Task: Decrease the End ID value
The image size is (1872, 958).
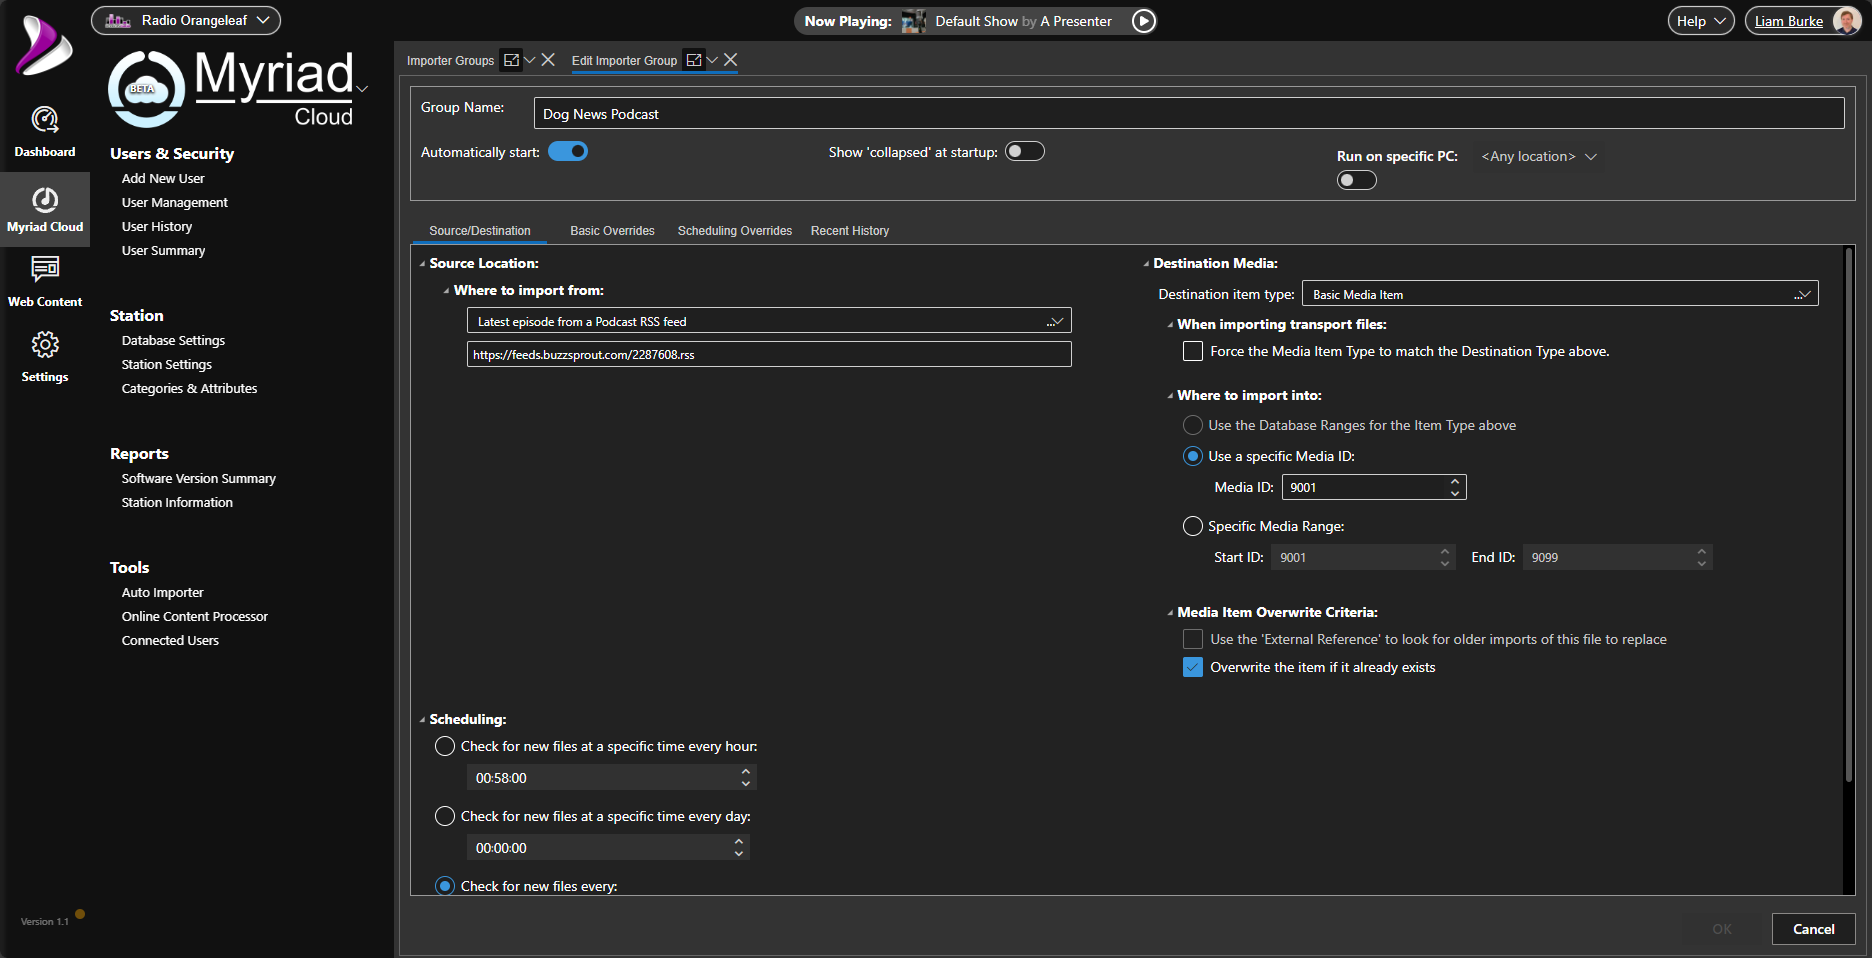Action: click(x=1702, y=563)
